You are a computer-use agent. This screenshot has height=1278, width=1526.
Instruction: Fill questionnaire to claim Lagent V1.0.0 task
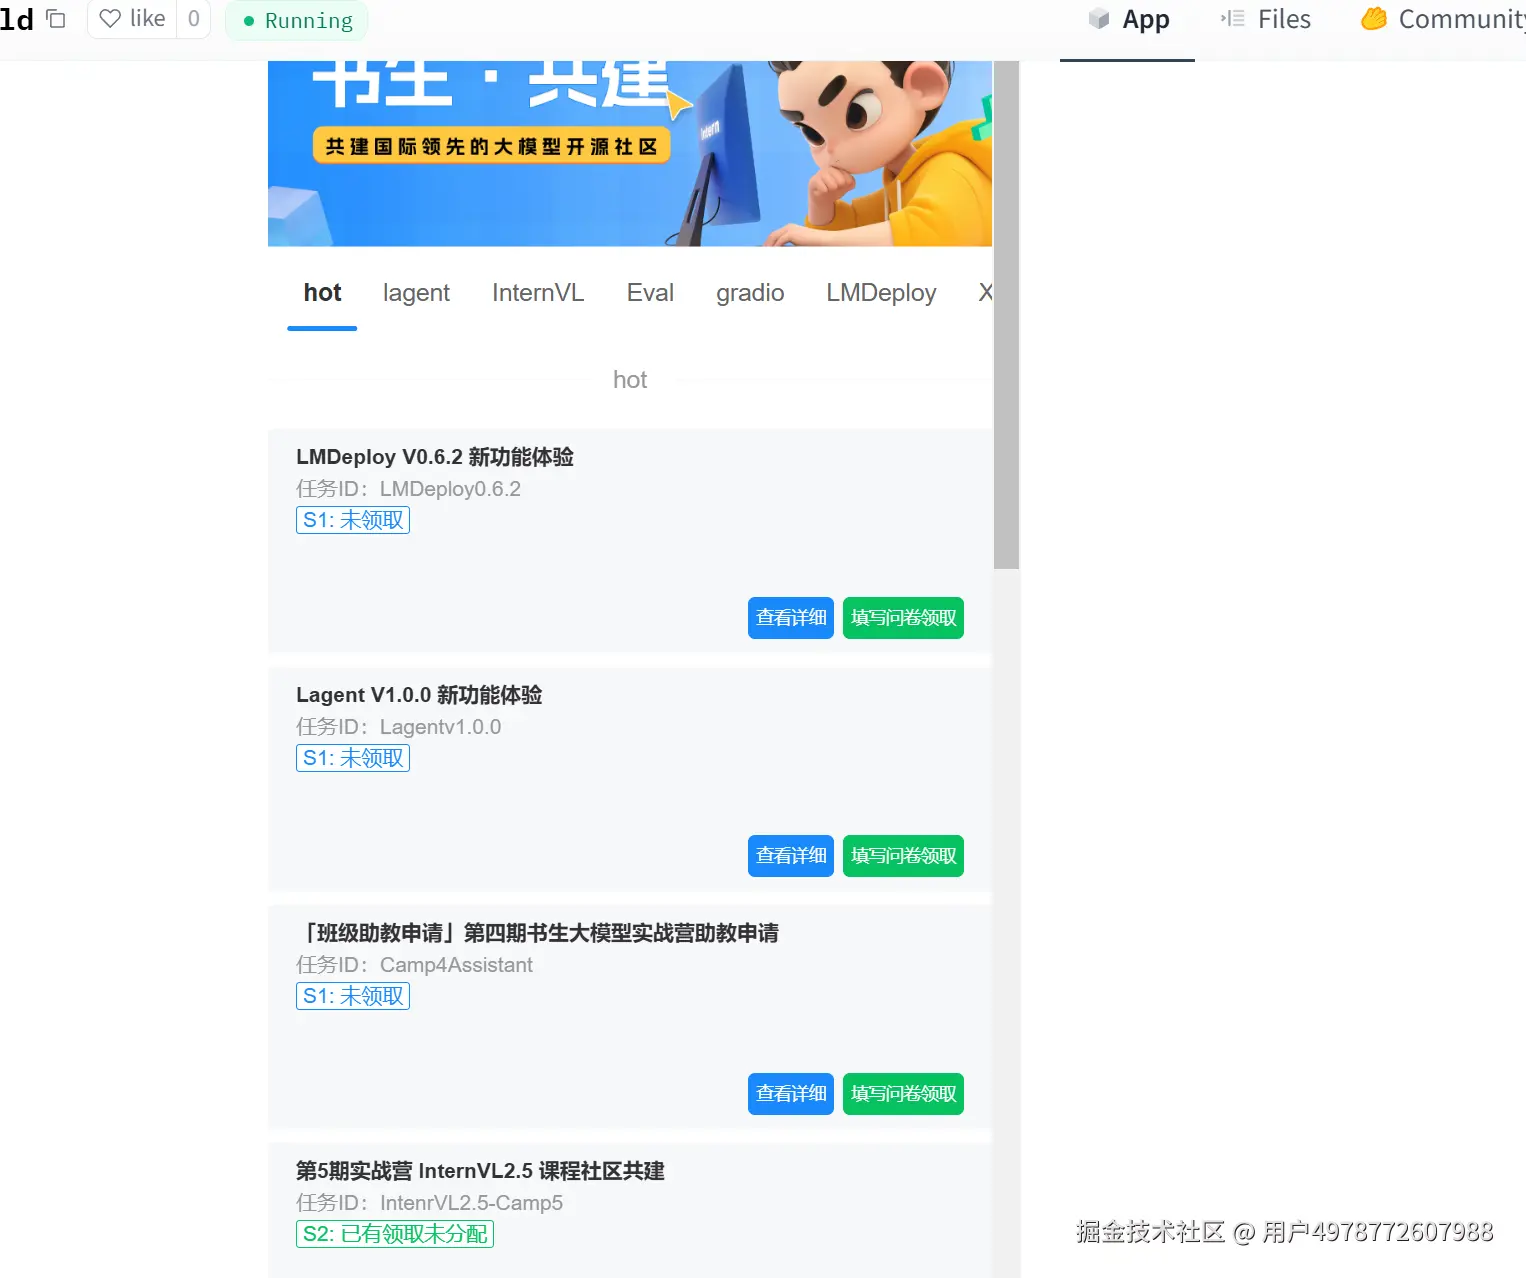tap(903, 856)
